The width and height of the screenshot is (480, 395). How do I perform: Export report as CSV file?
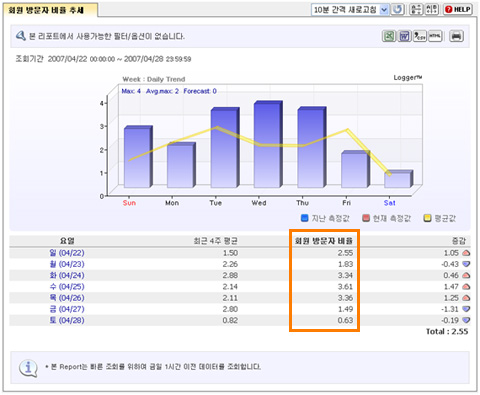click(420, 36)
